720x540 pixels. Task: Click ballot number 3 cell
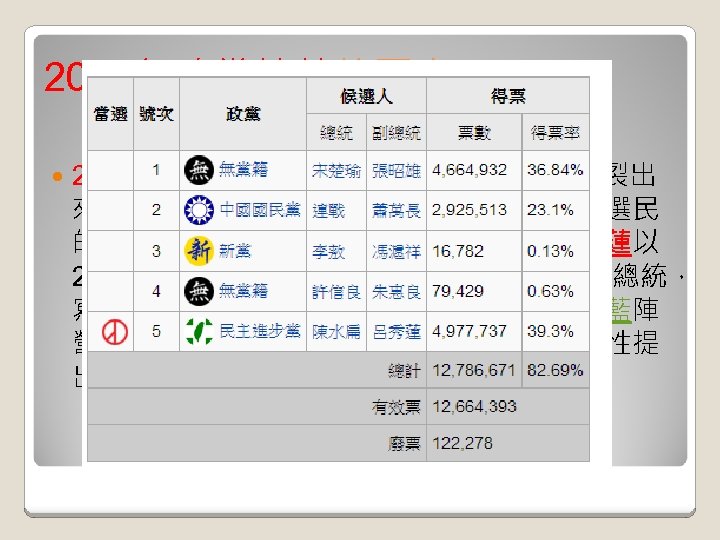[156, 251]
